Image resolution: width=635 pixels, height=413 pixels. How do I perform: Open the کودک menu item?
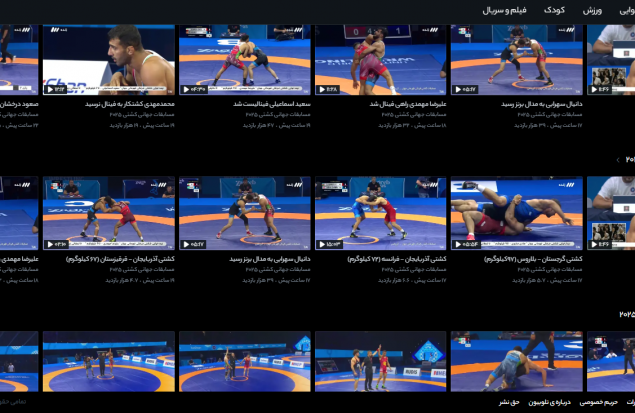click(x=554, y=10)
